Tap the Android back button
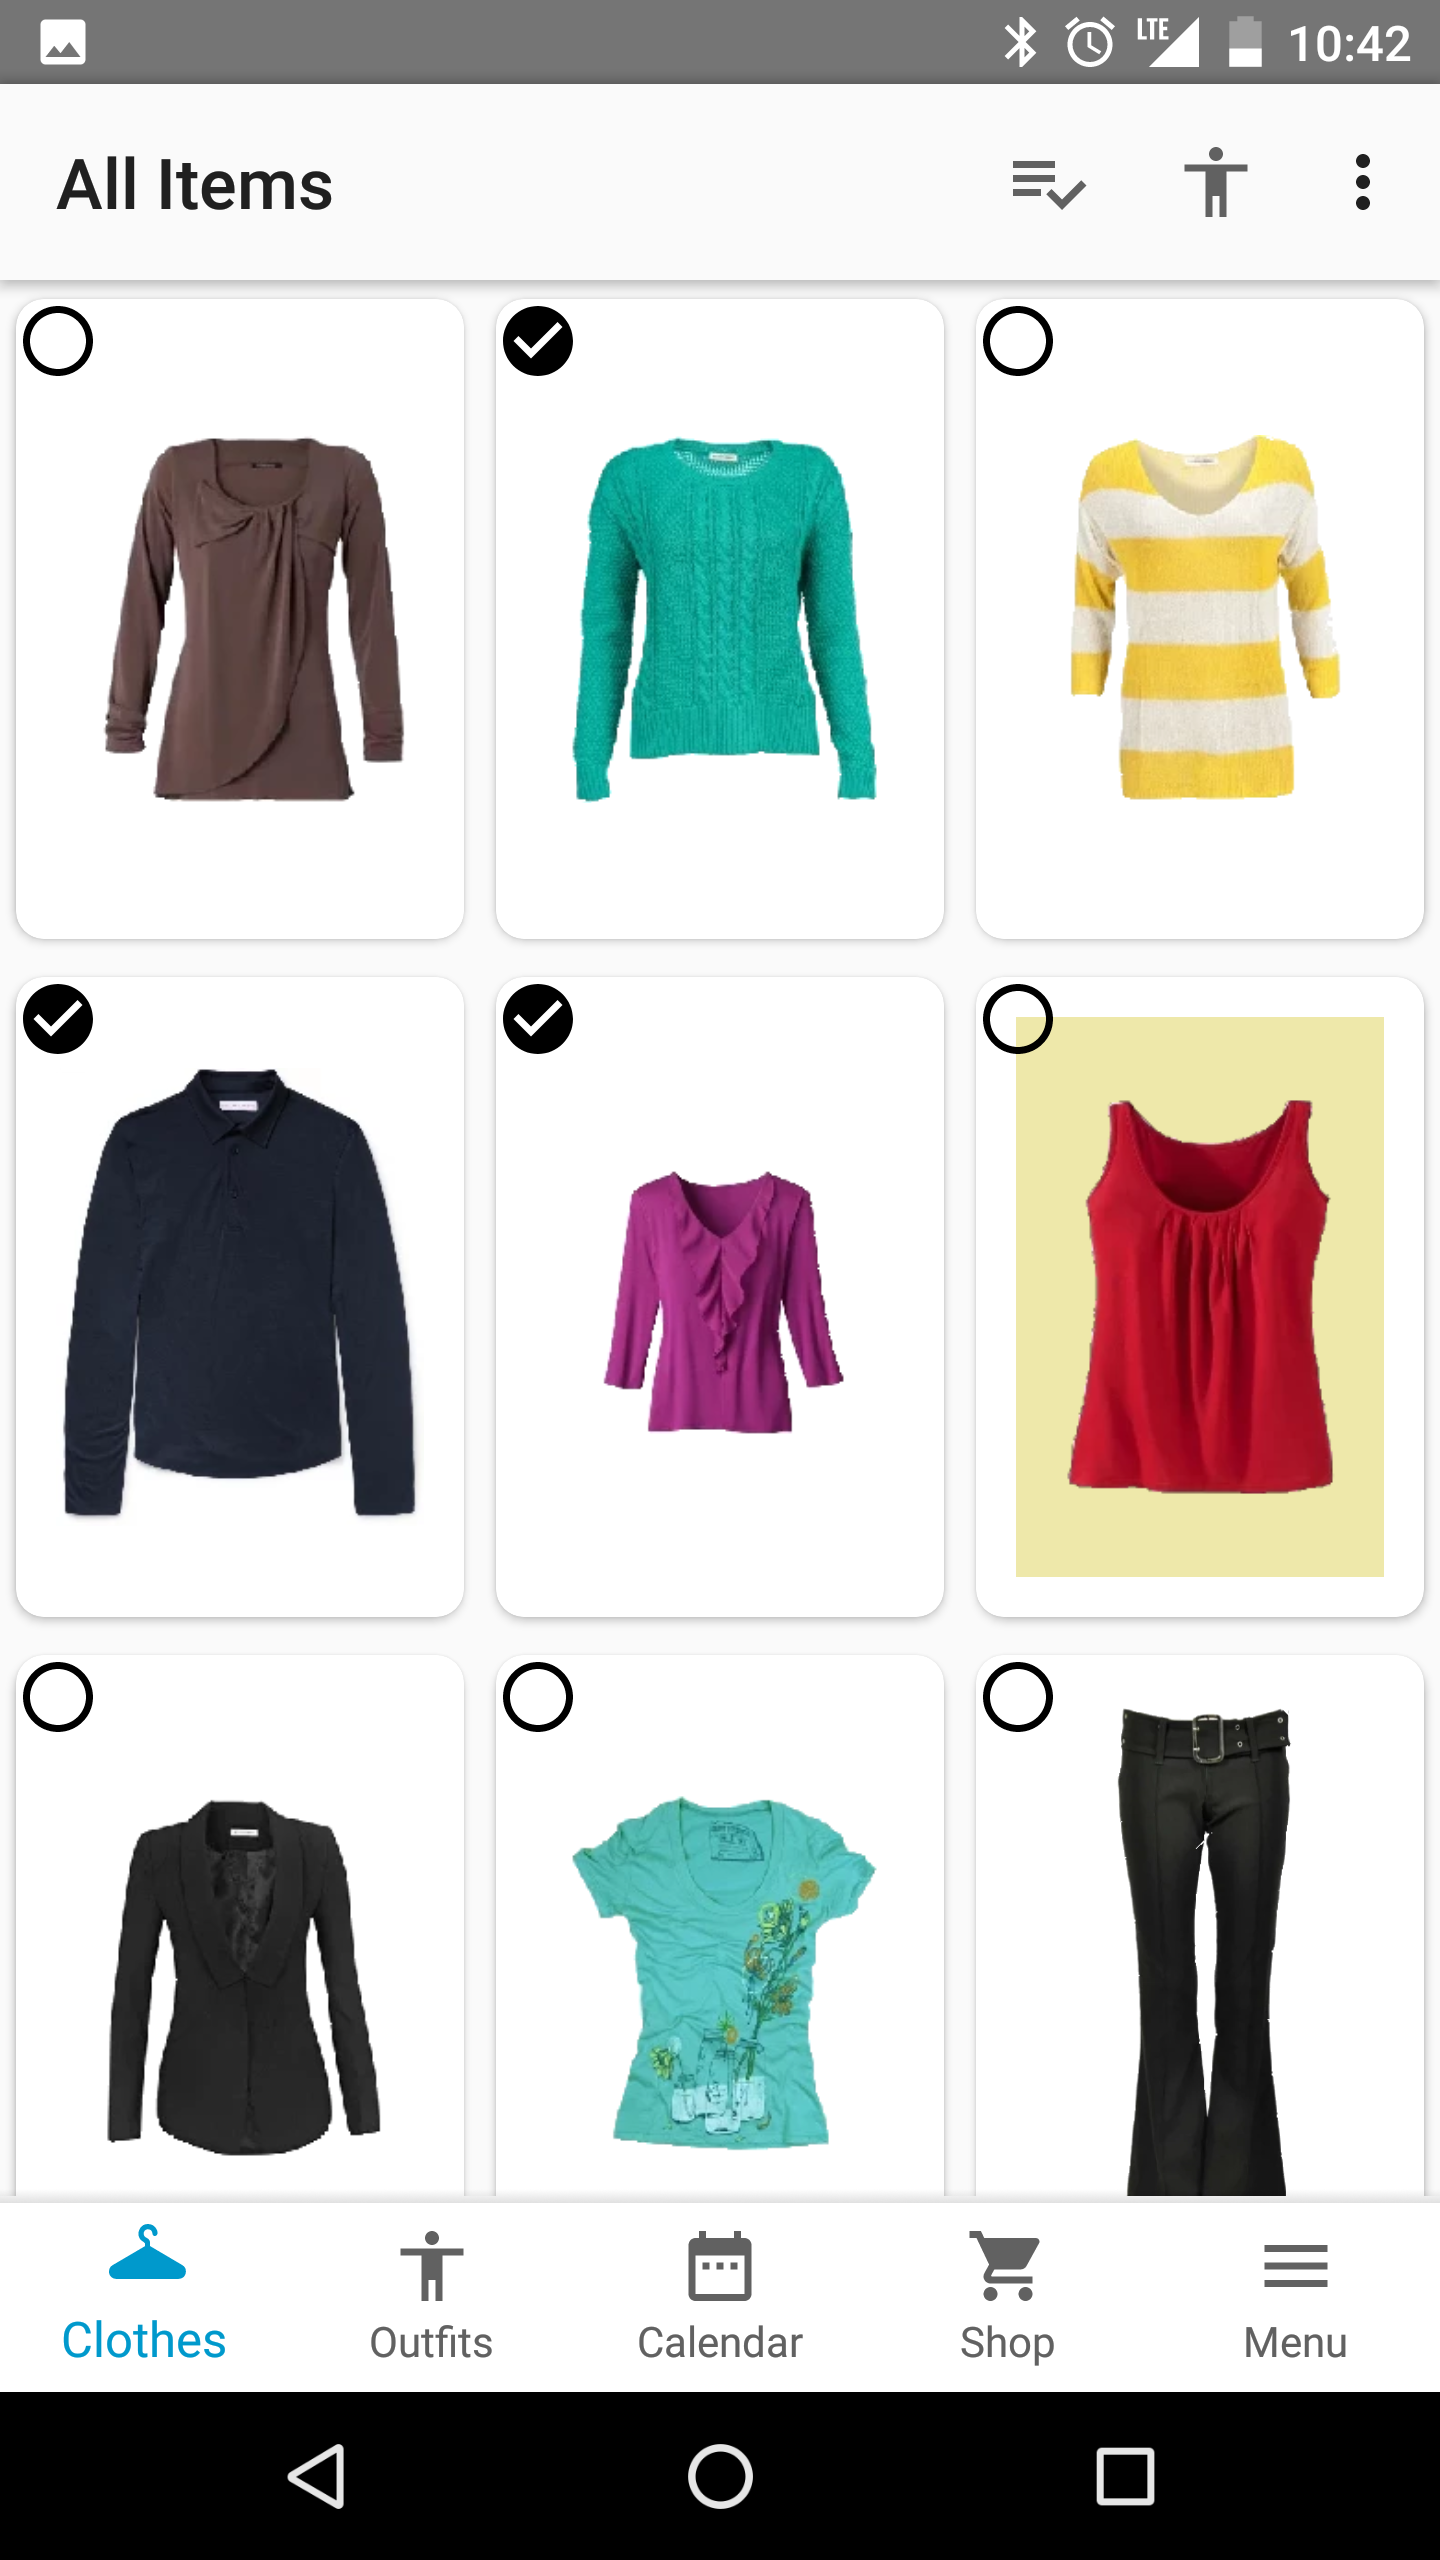1440x2560 pixels. click(318, 2476)
